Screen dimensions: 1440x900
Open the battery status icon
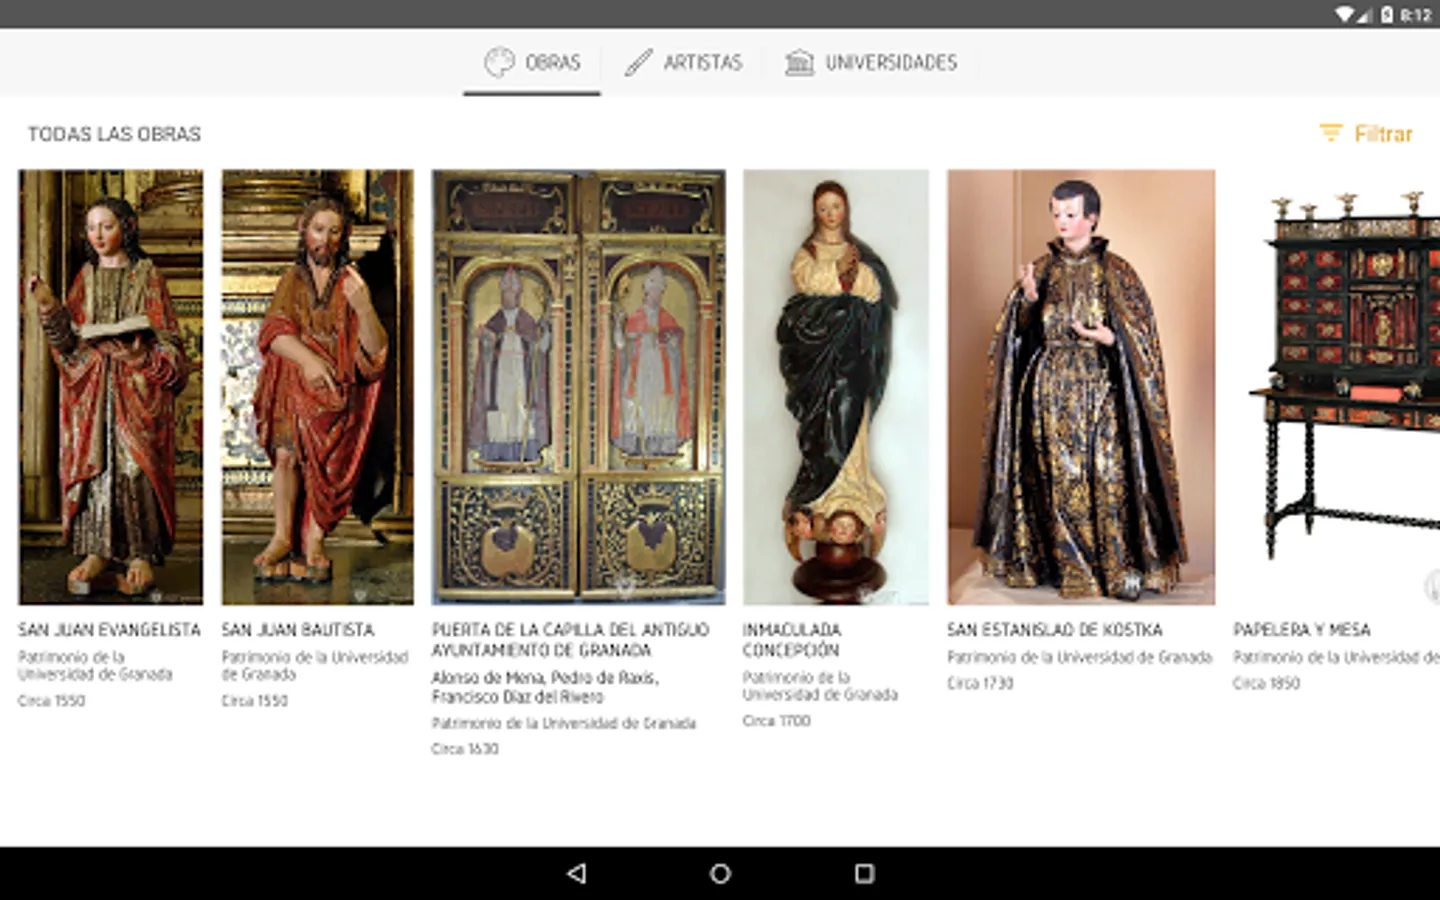[1387, 14]
